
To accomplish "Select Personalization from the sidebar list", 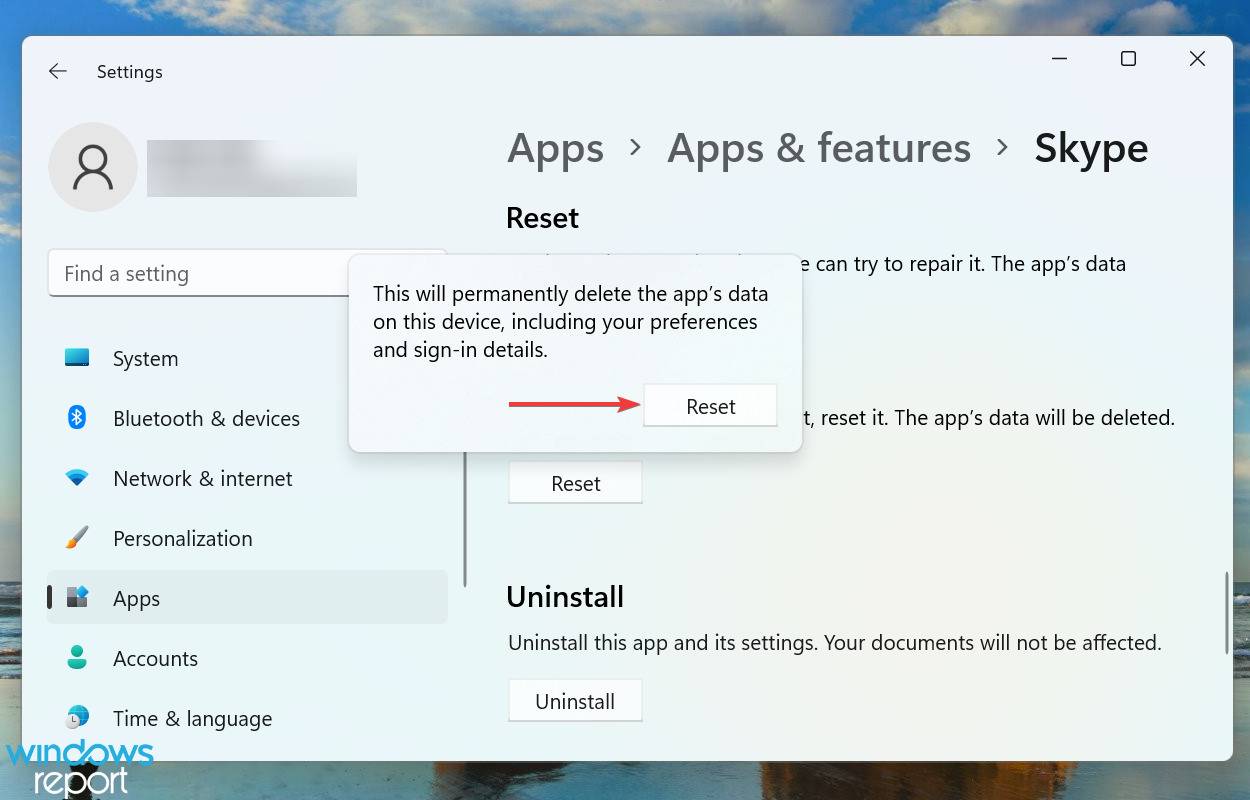I will 181,538.
